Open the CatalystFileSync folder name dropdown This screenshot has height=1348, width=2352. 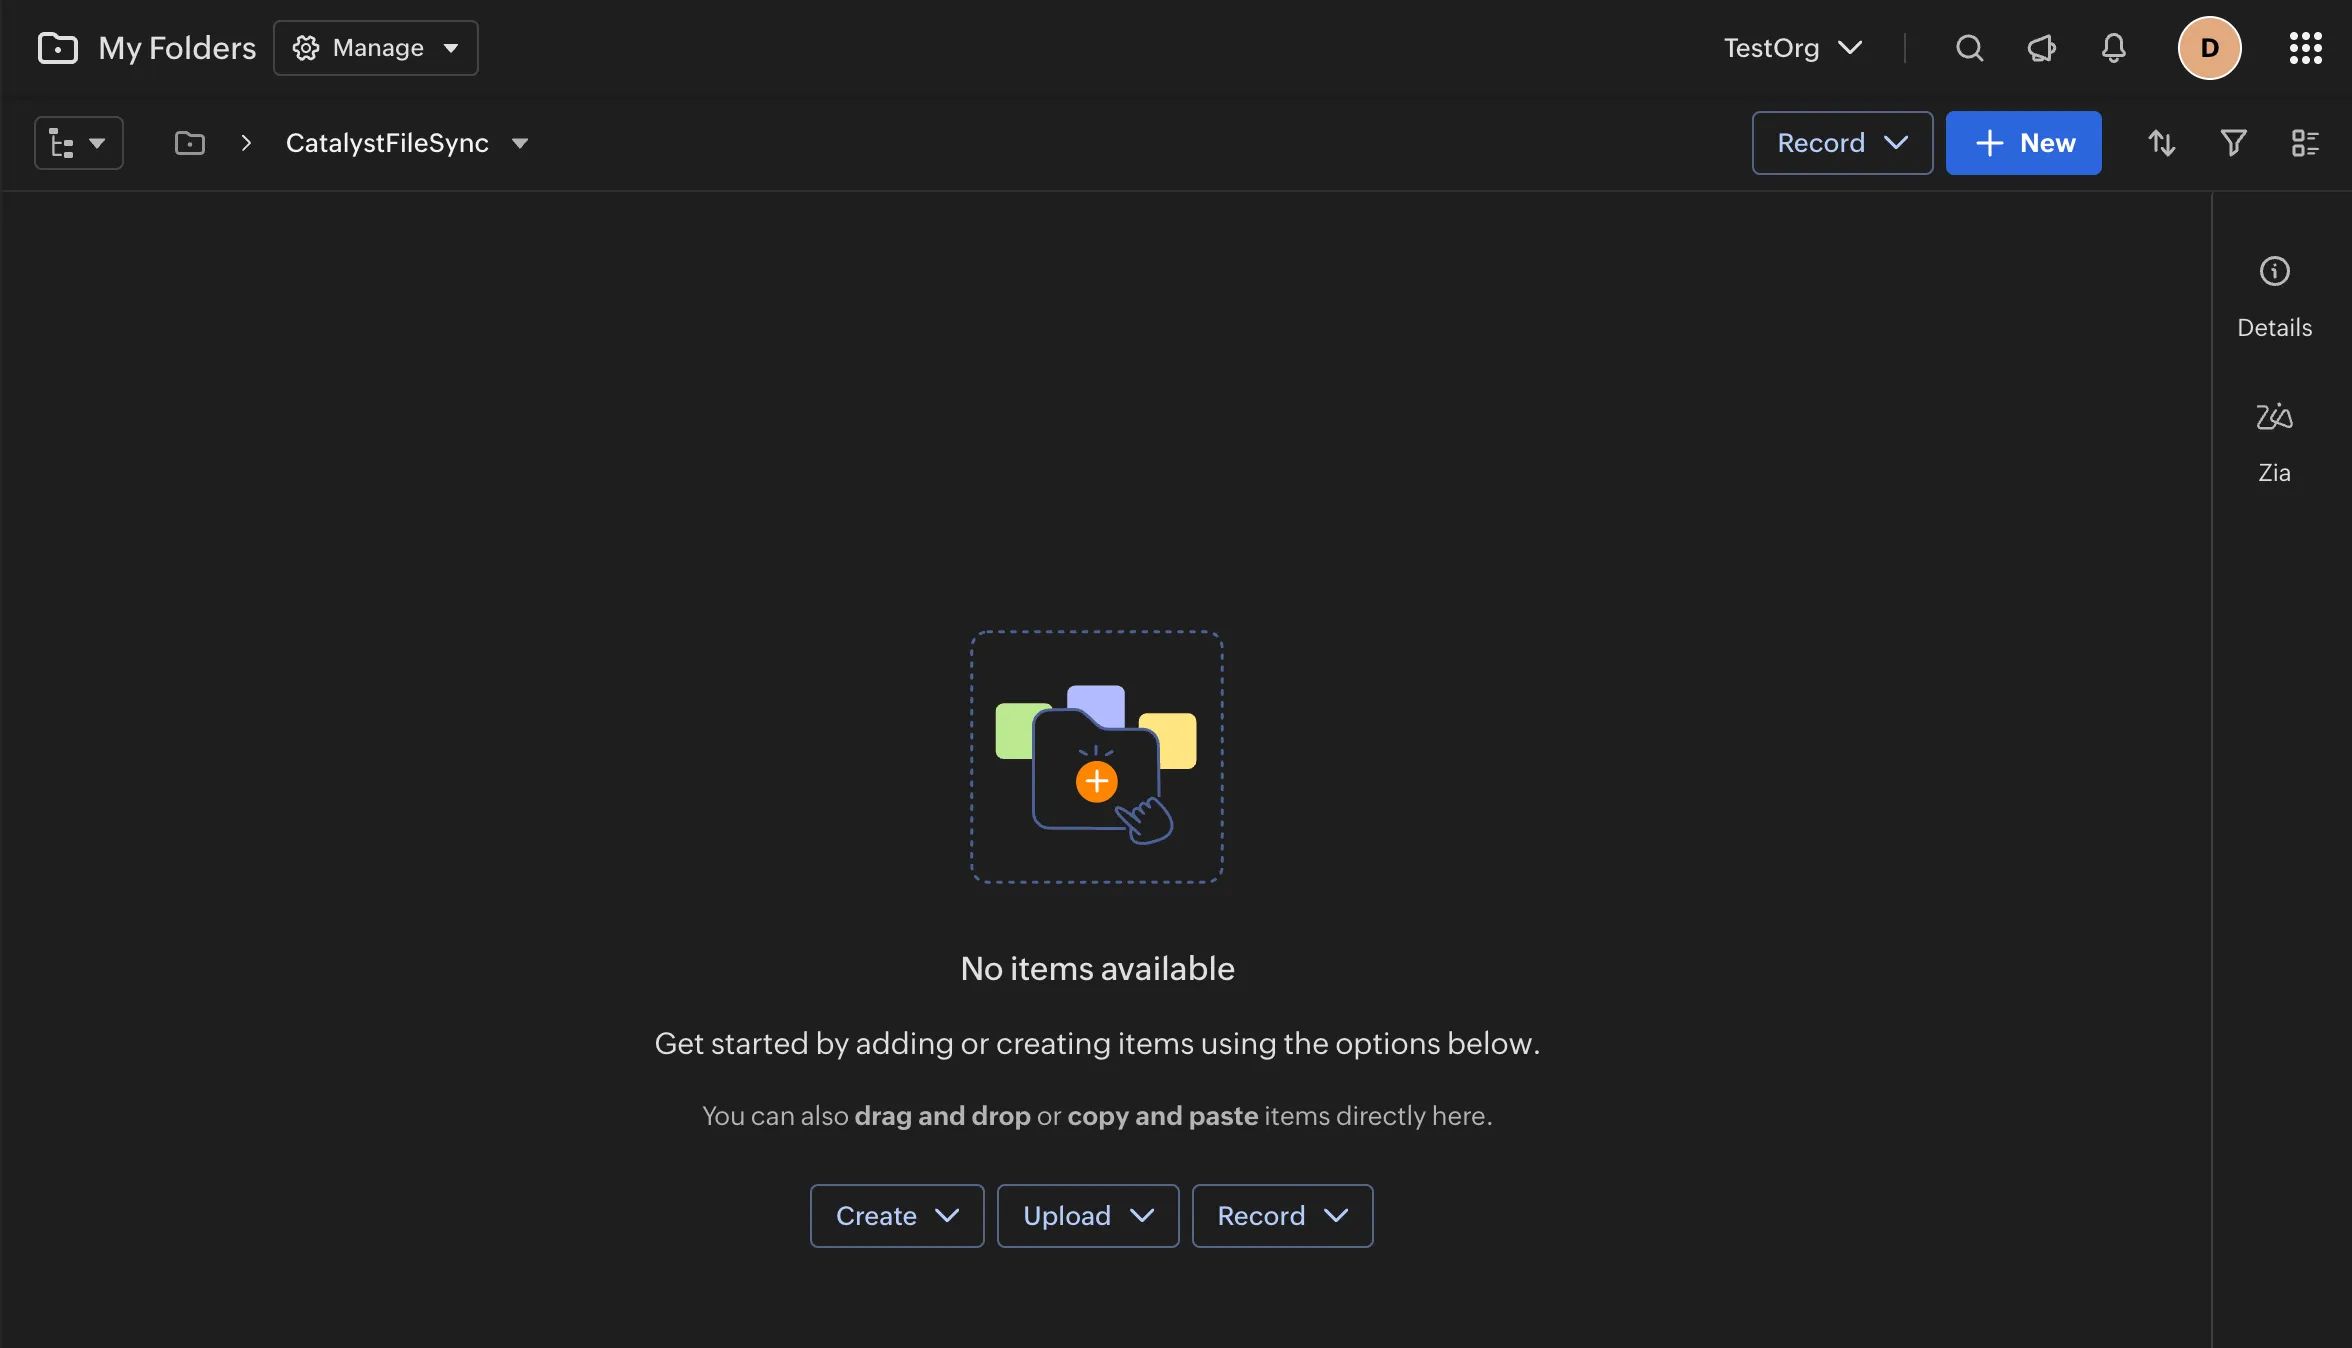521,143
